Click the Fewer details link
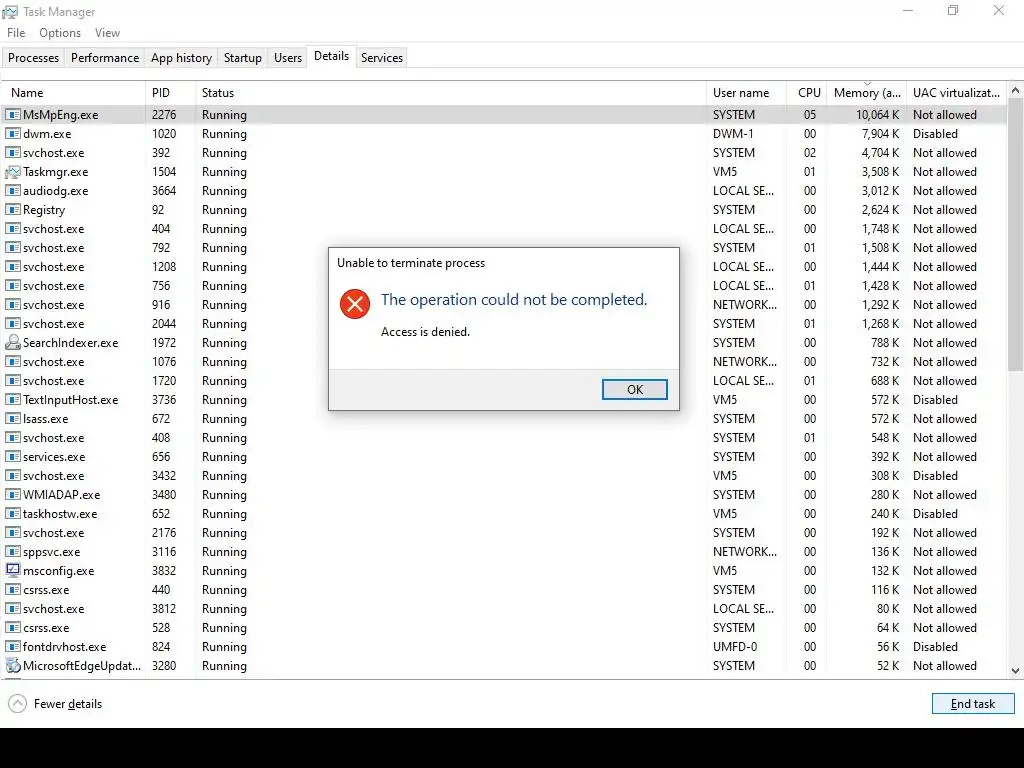The image size is (1024, 768). pyautogui.click(x=68, y=704)
